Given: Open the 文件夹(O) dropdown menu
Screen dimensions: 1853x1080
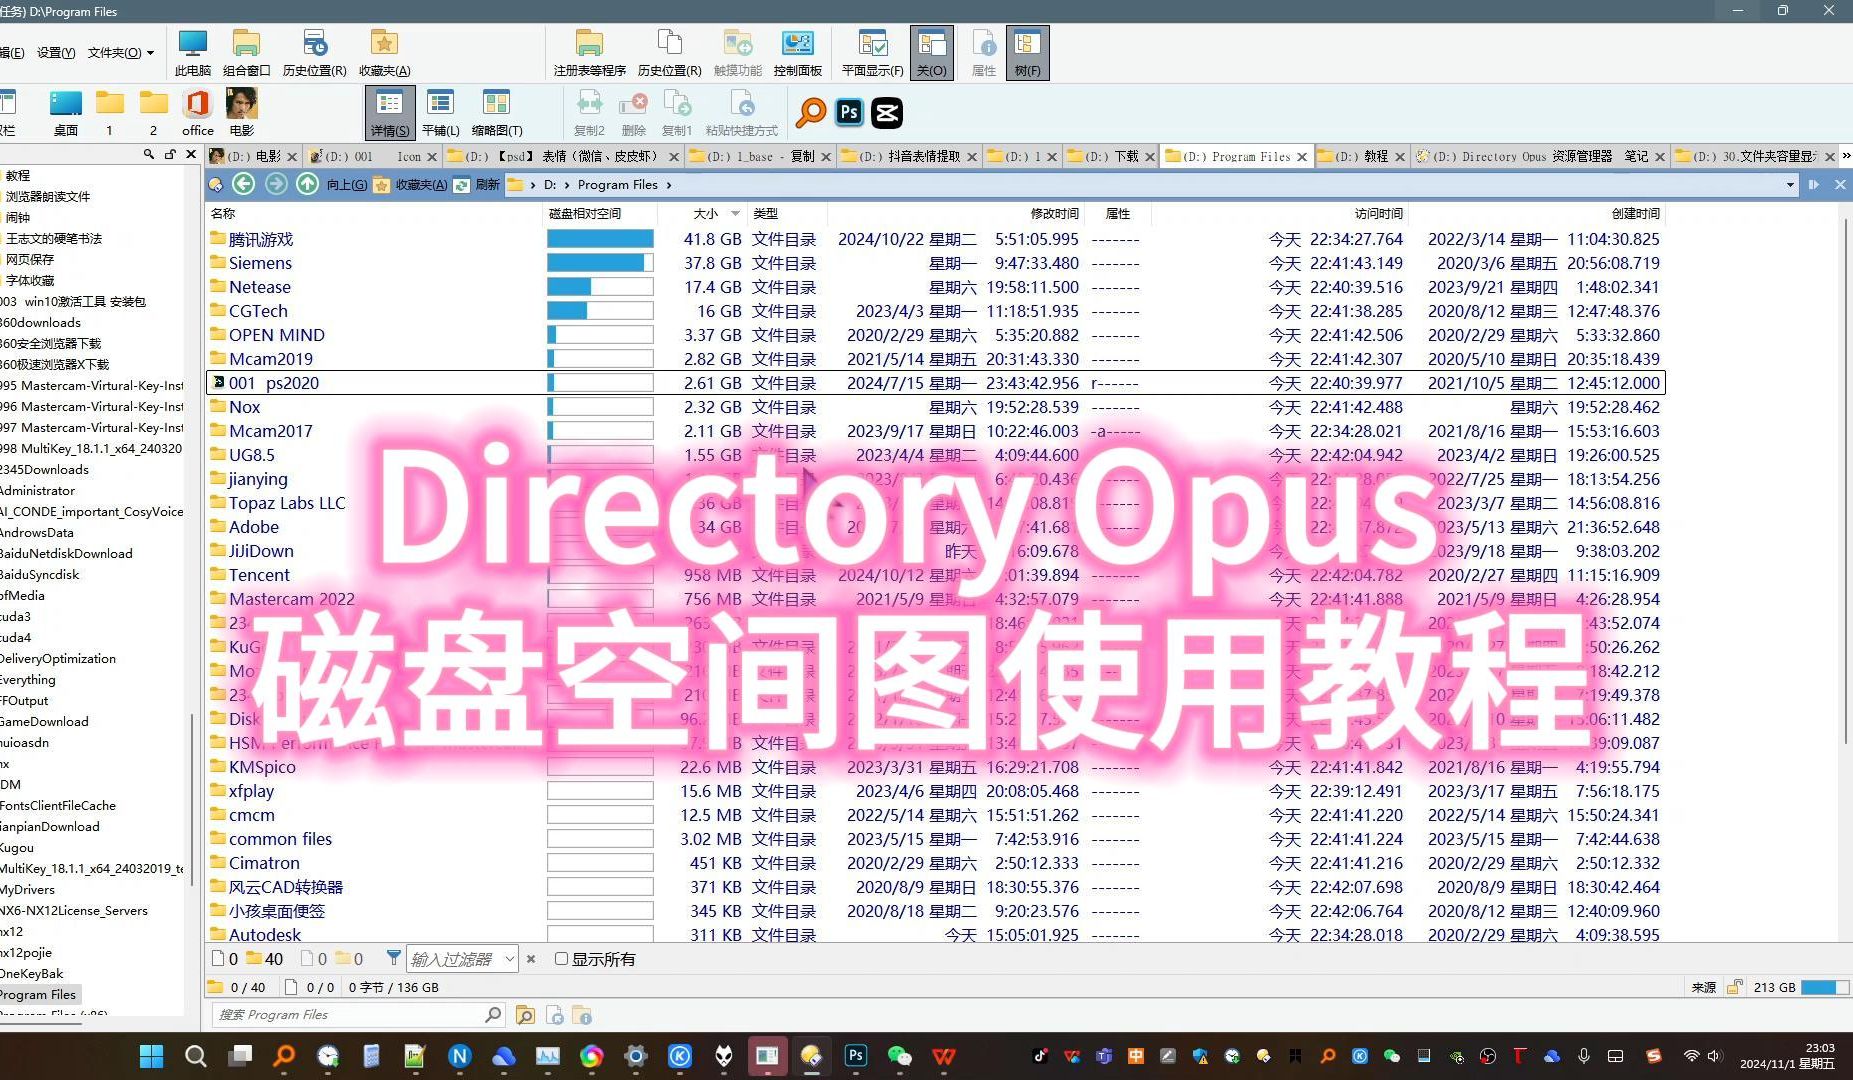Looking at the screenshot, I should click(120, 52).
